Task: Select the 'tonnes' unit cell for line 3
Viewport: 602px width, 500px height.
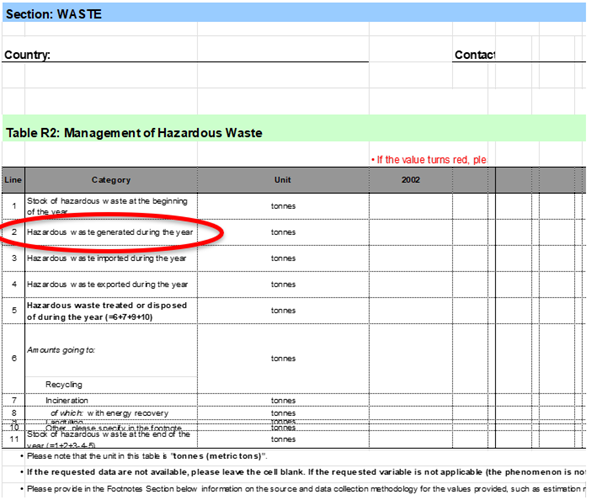Action: tap(283, 258)
